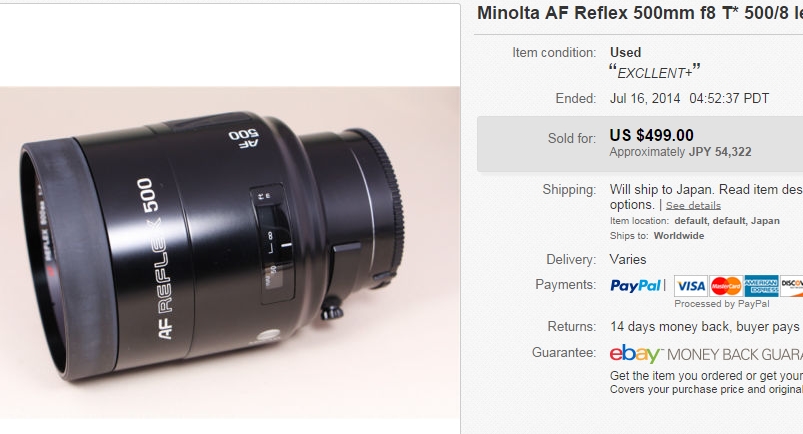This screenshot has width=803, height=434.
Task: Click the Minolta lens product photo
Action: tap(230, 252)
